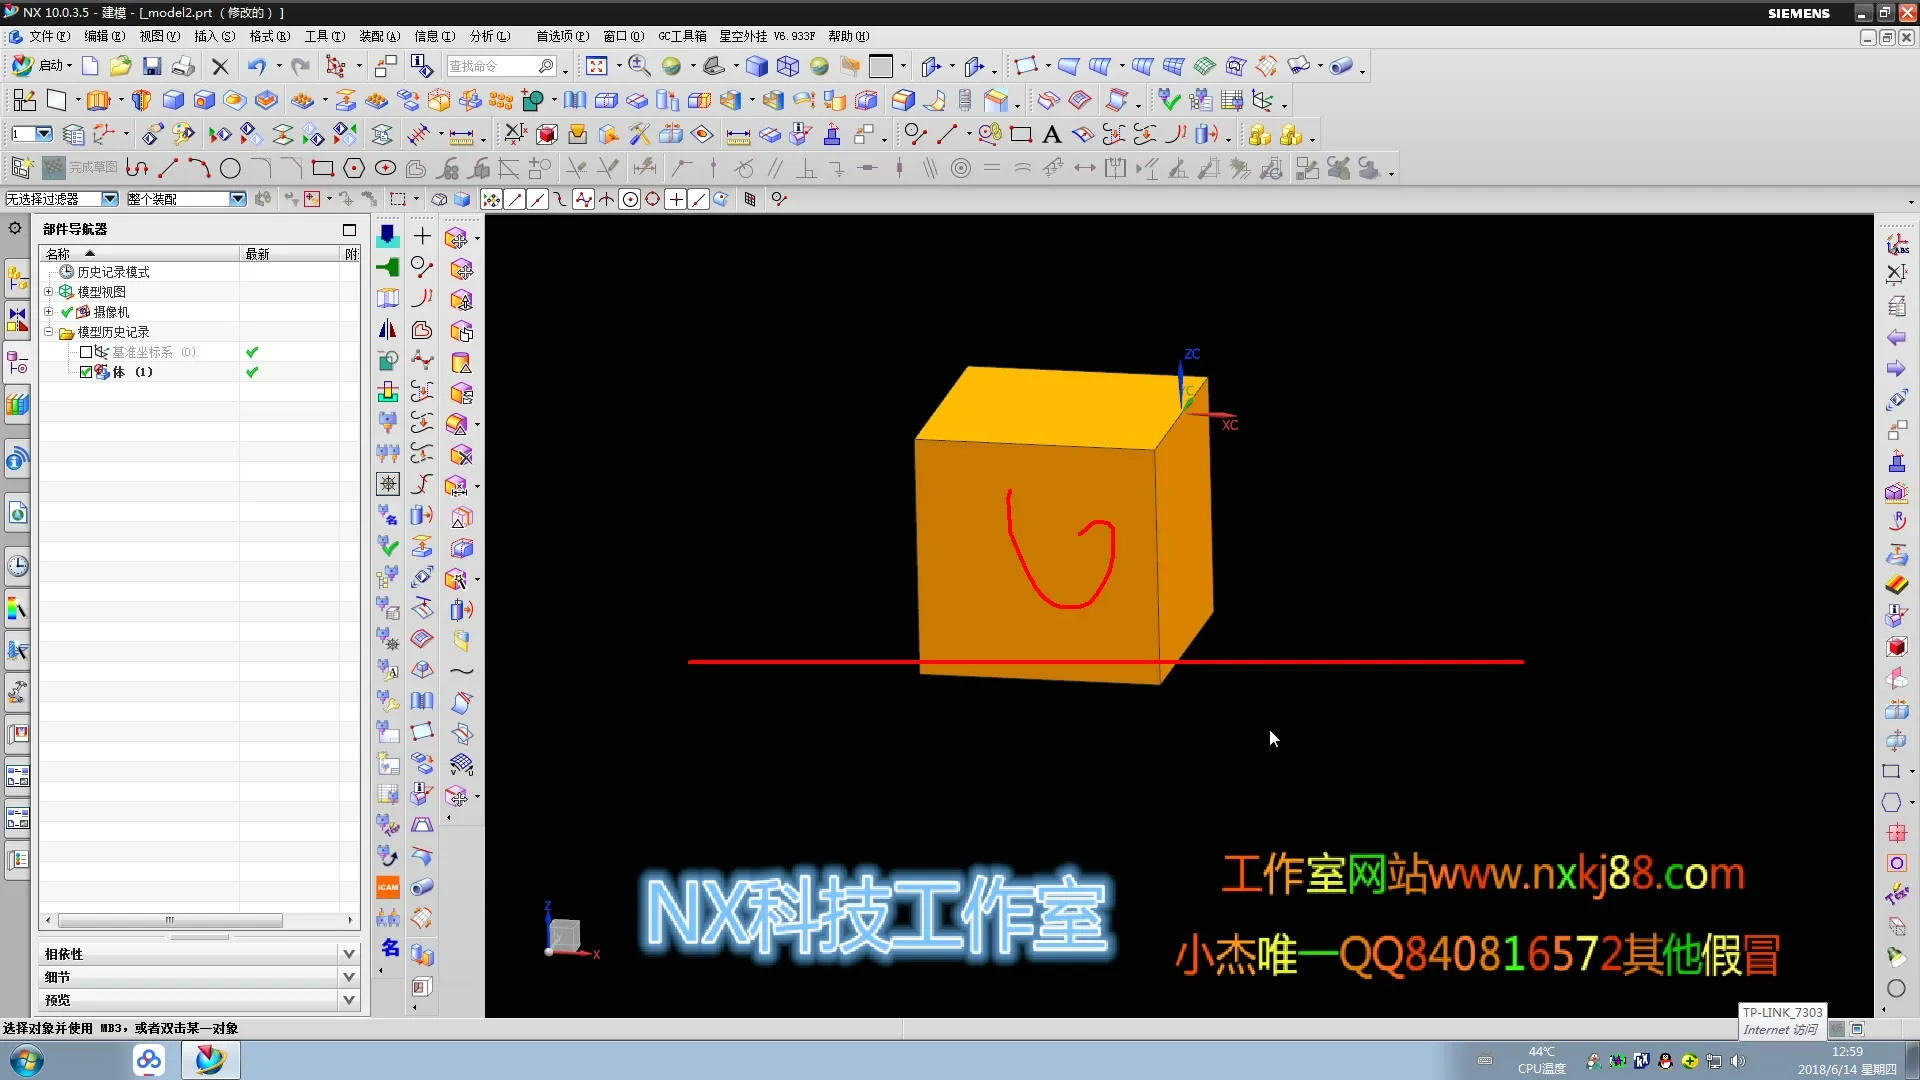
Task: Click the Fit view icon
Action: click(x=597, y=66)
